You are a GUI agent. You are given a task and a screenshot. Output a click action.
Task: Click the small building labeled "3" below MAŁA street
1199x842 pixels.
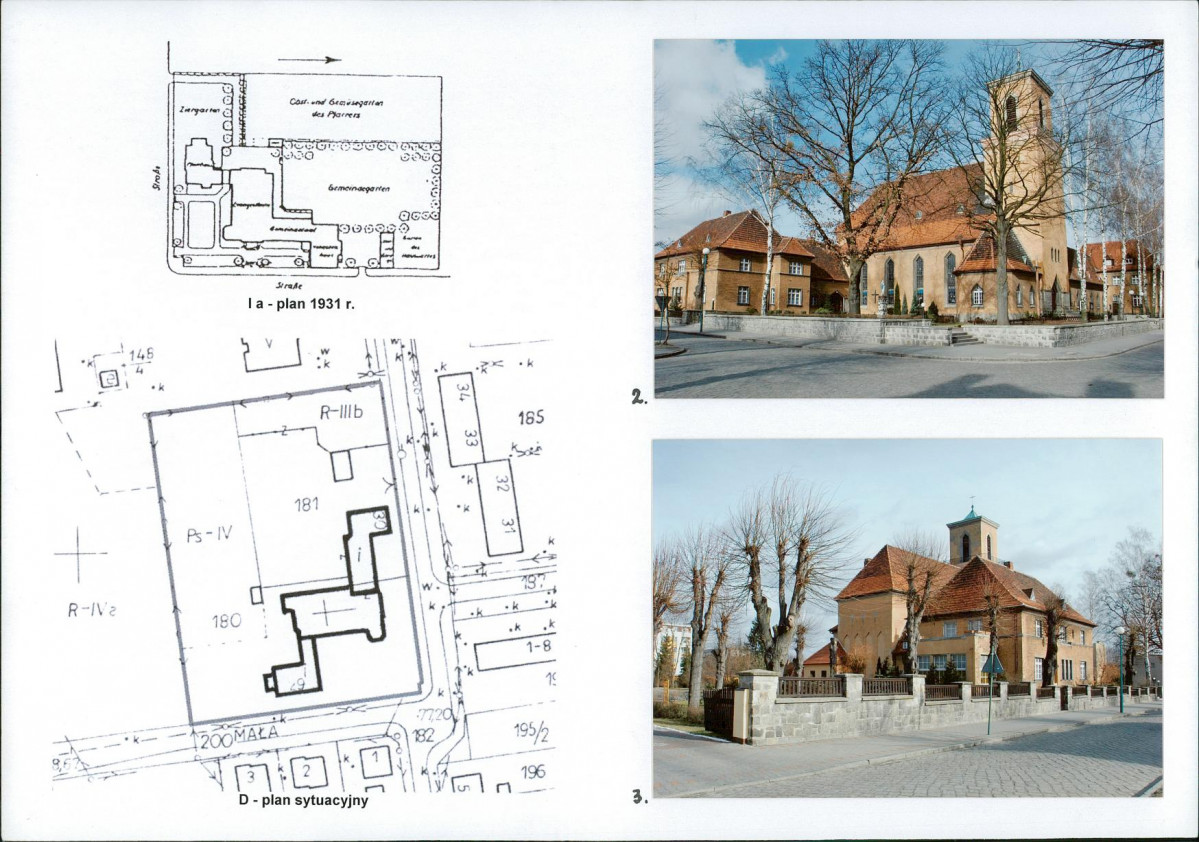[253, 778]
